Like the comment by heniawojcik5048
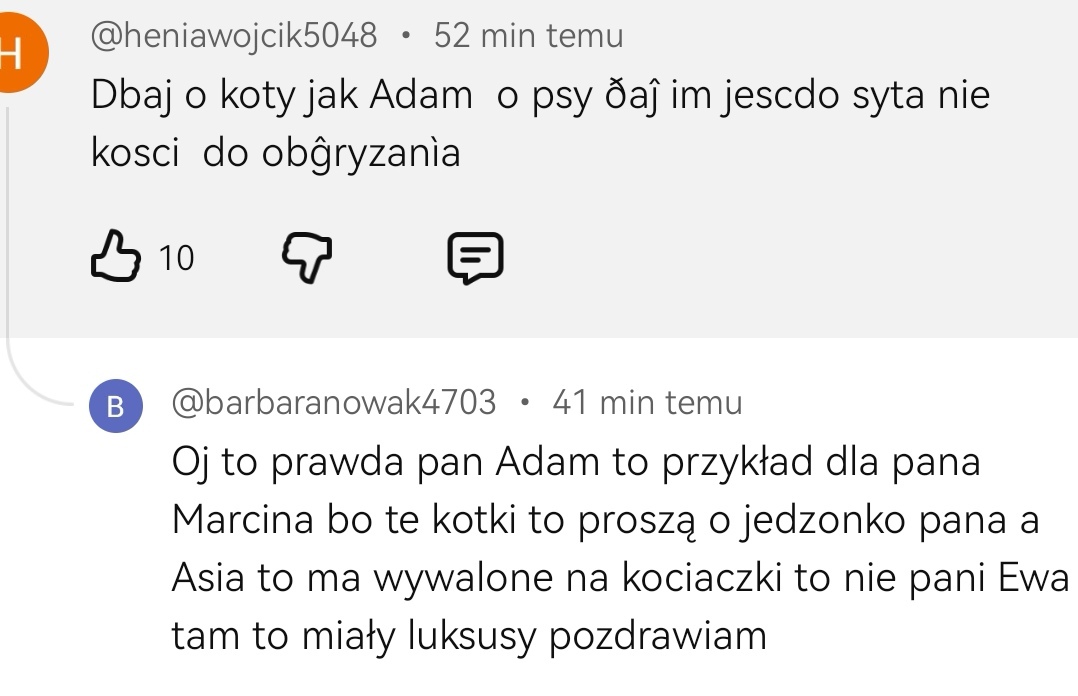This screenshot has width=1078, height=696. [x=116, y=256]
